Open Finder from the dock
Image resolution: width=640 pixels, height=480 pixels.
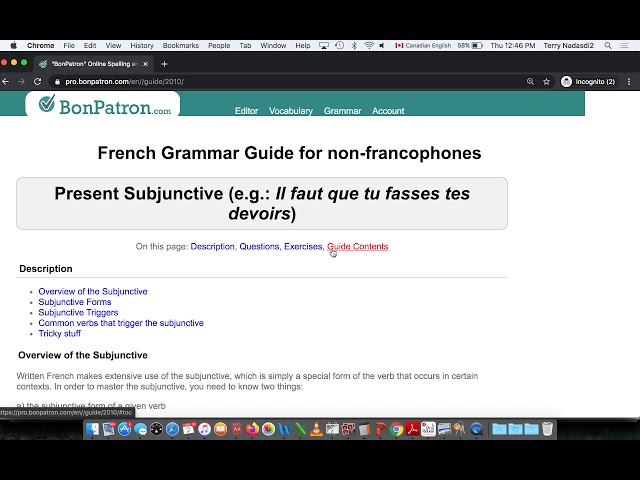coord(92,429)
